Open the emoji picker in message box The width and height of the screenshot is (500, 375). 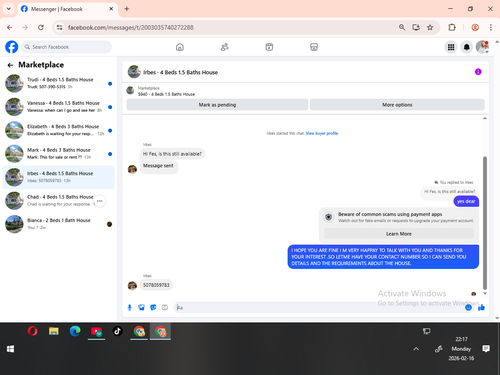[x=468, y=307]
